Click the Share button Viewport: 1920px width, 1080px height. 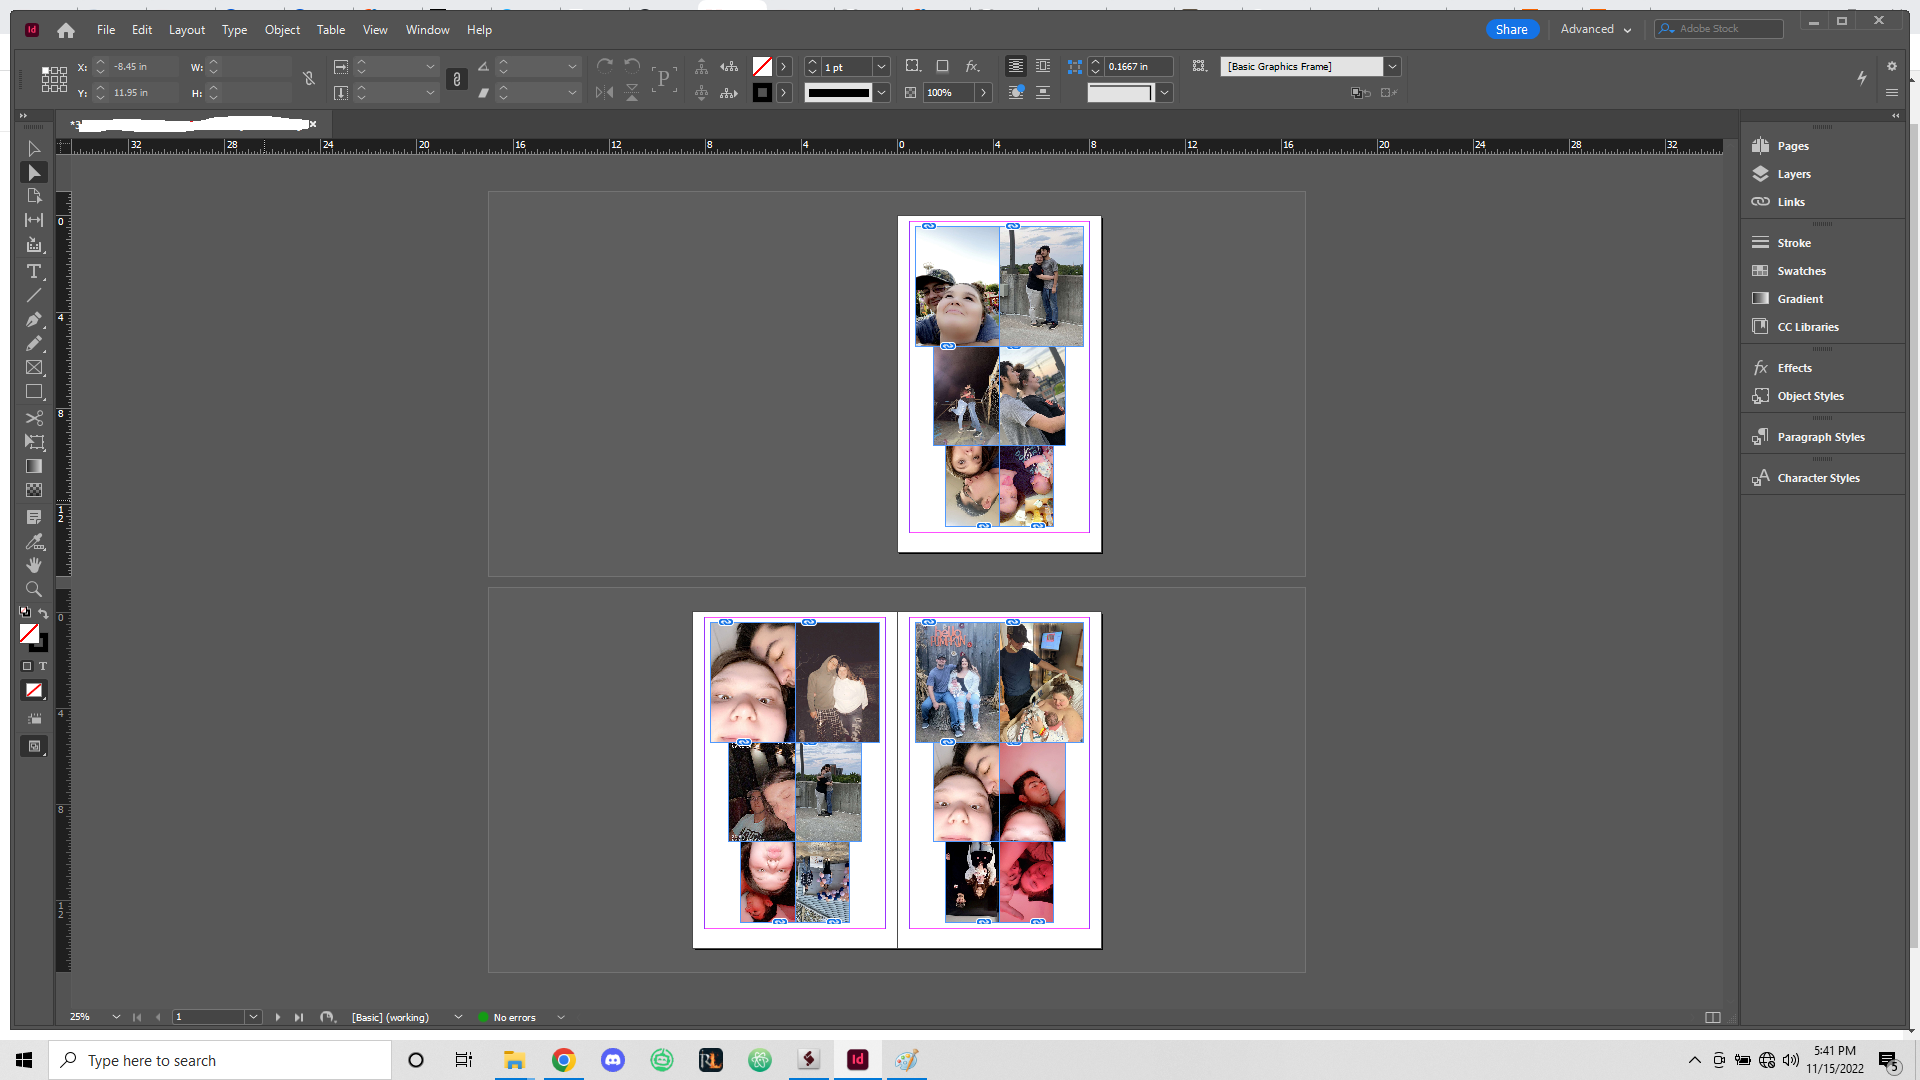(x=1511, y=30)
